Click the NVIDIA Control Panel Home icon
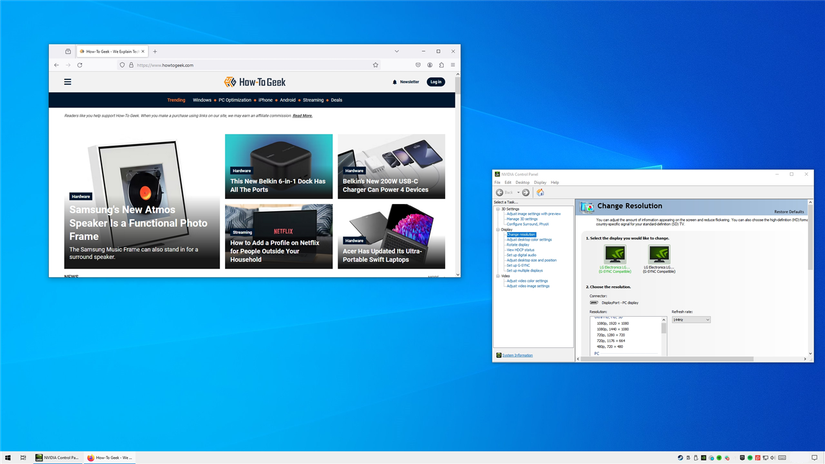Screen dimensions: 825x464 tap(540, 193)
